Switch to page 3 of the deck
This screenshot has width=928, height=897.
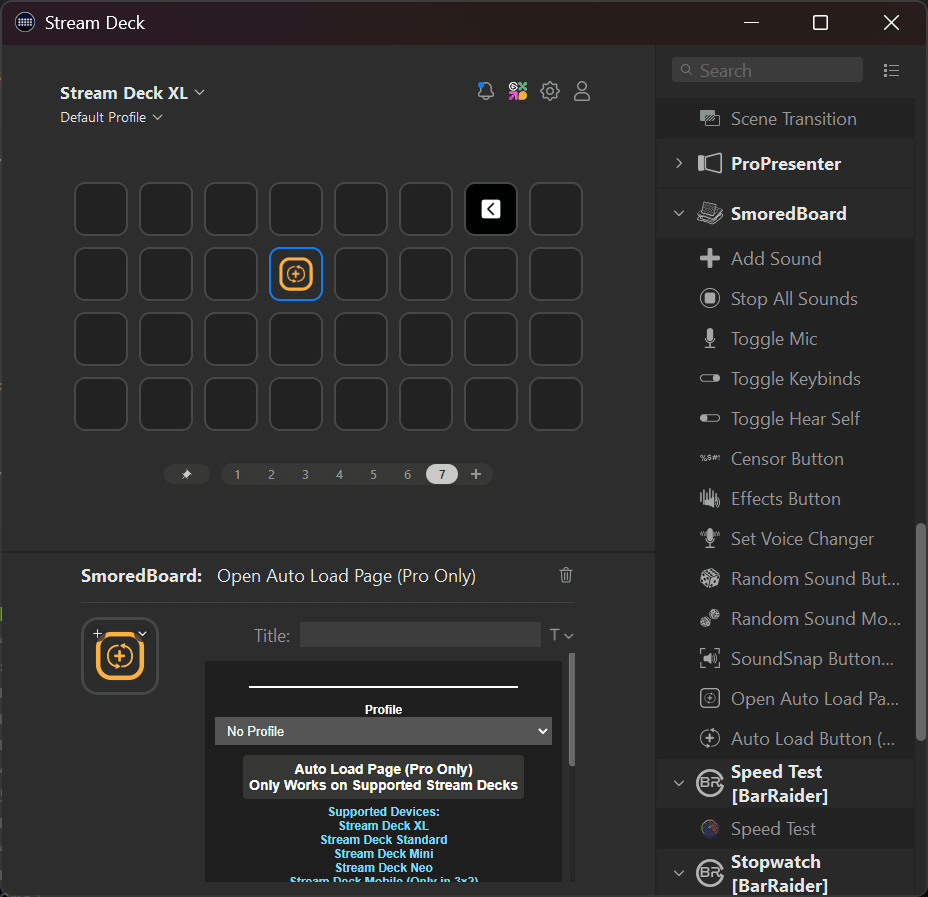pyautogui.click(x=305, y=474)
